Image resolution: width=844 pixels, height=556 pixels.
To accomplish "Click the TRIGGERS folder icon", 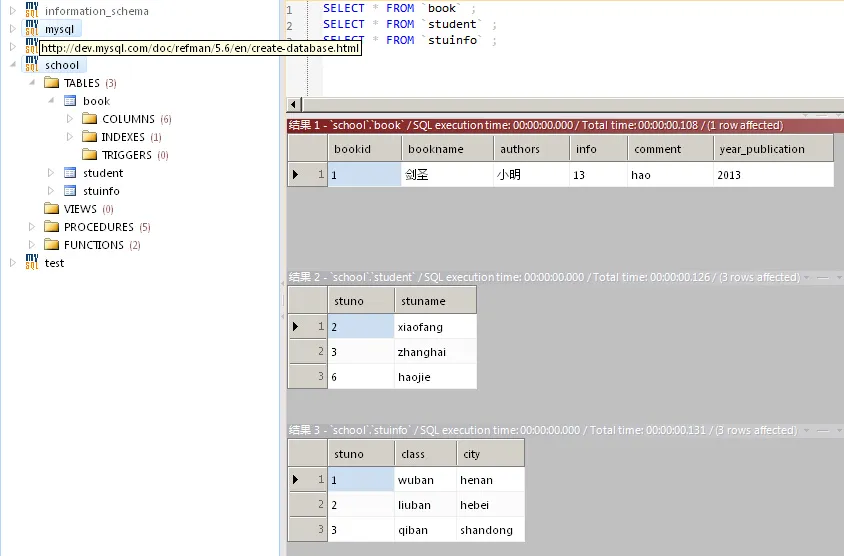I will click(89, 155).
